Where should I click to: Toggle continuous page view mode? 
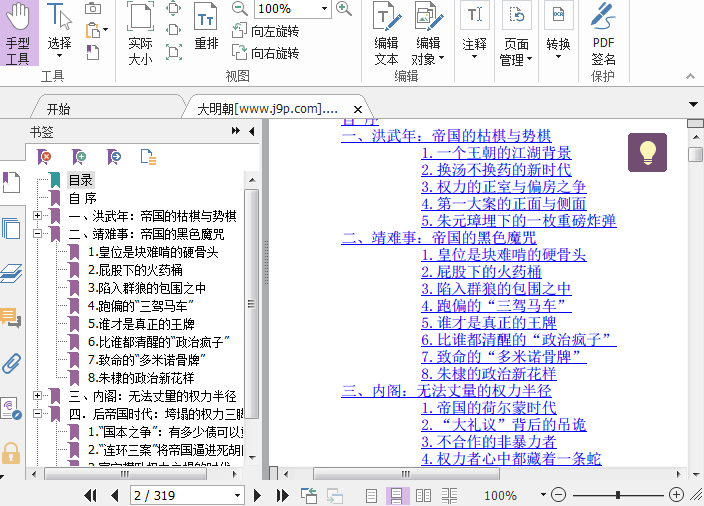pyautogui.click(x=396, y=496)
